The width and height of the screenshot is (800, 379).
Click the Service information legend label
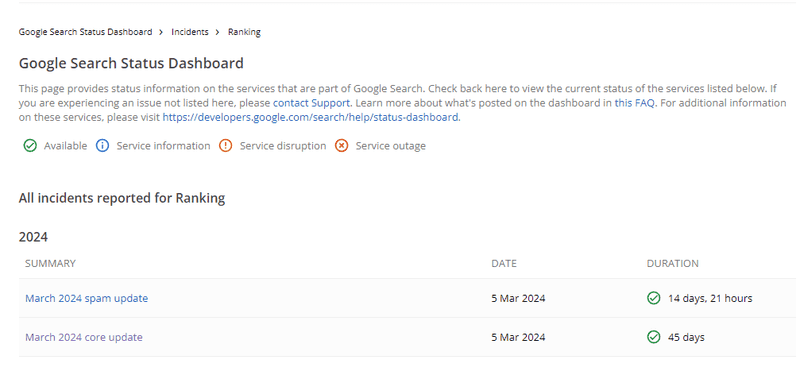point(163,146)
